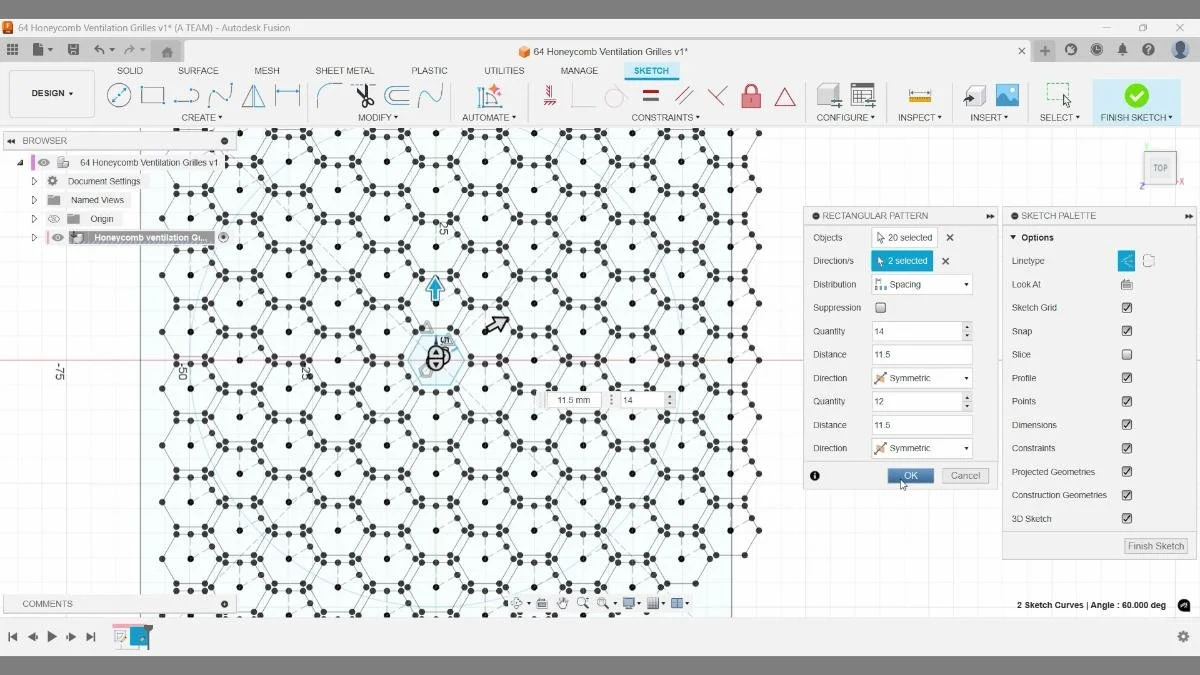Open the Manage menu tab
Image resolution: width=1200 pixels, height=675 pixels.
tap(578, 70)
